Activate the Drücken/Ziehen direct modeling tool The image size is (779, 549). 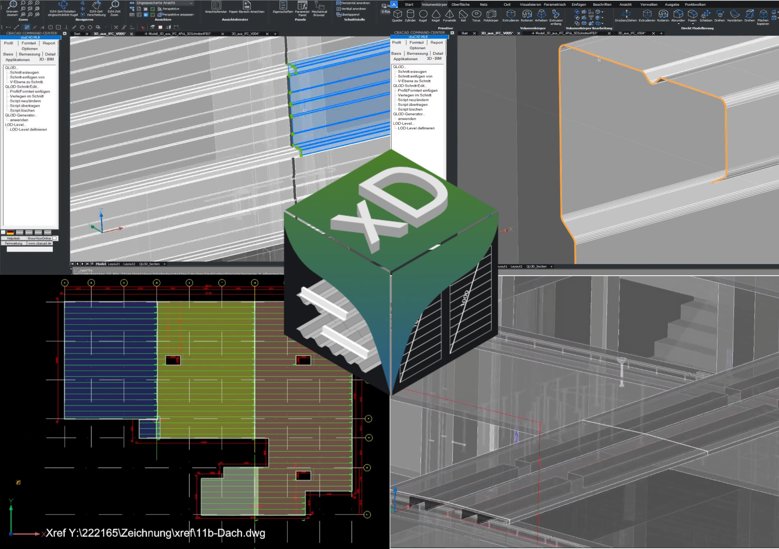626,15
